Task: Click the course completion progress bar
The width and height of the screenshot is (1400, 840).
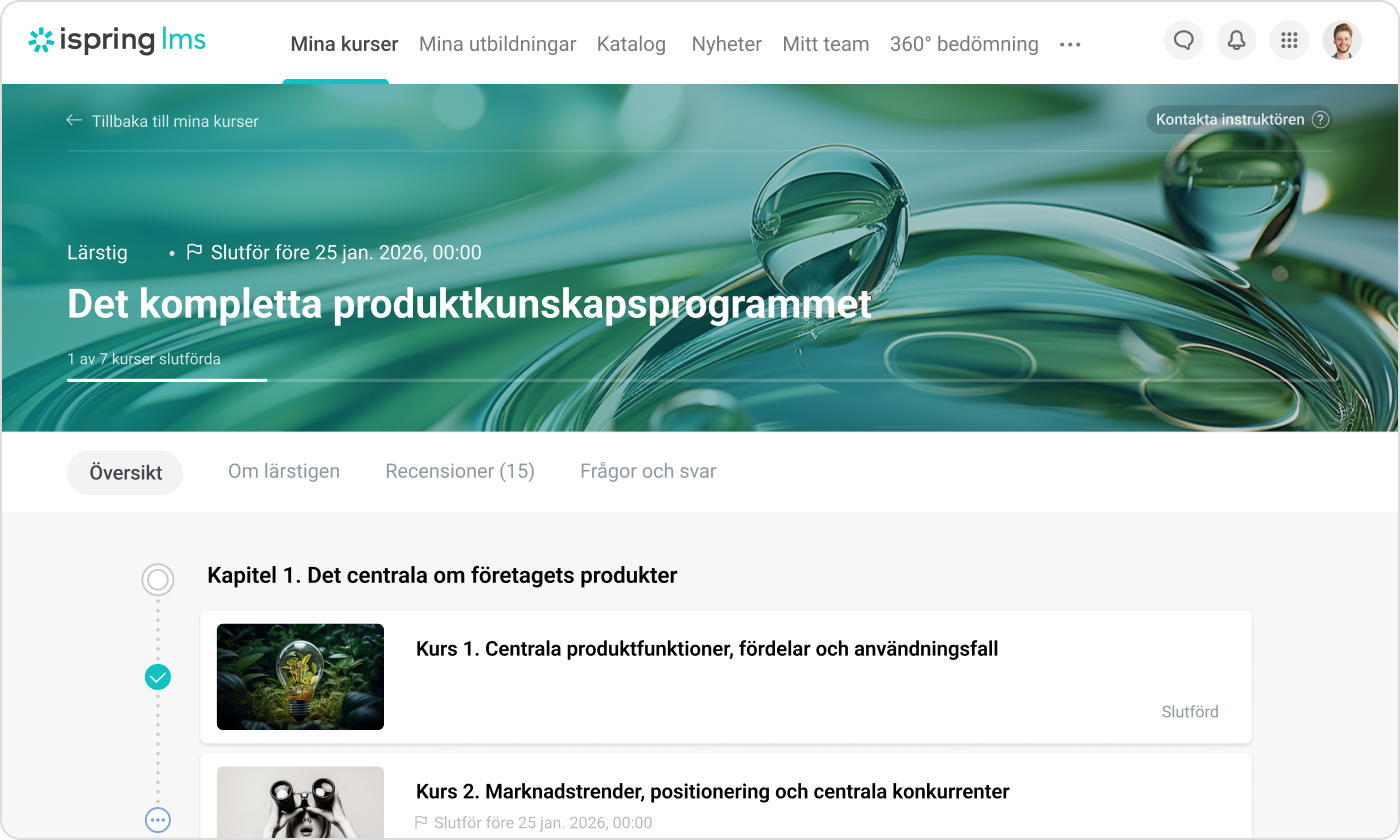Action: [x=700, y=380]
